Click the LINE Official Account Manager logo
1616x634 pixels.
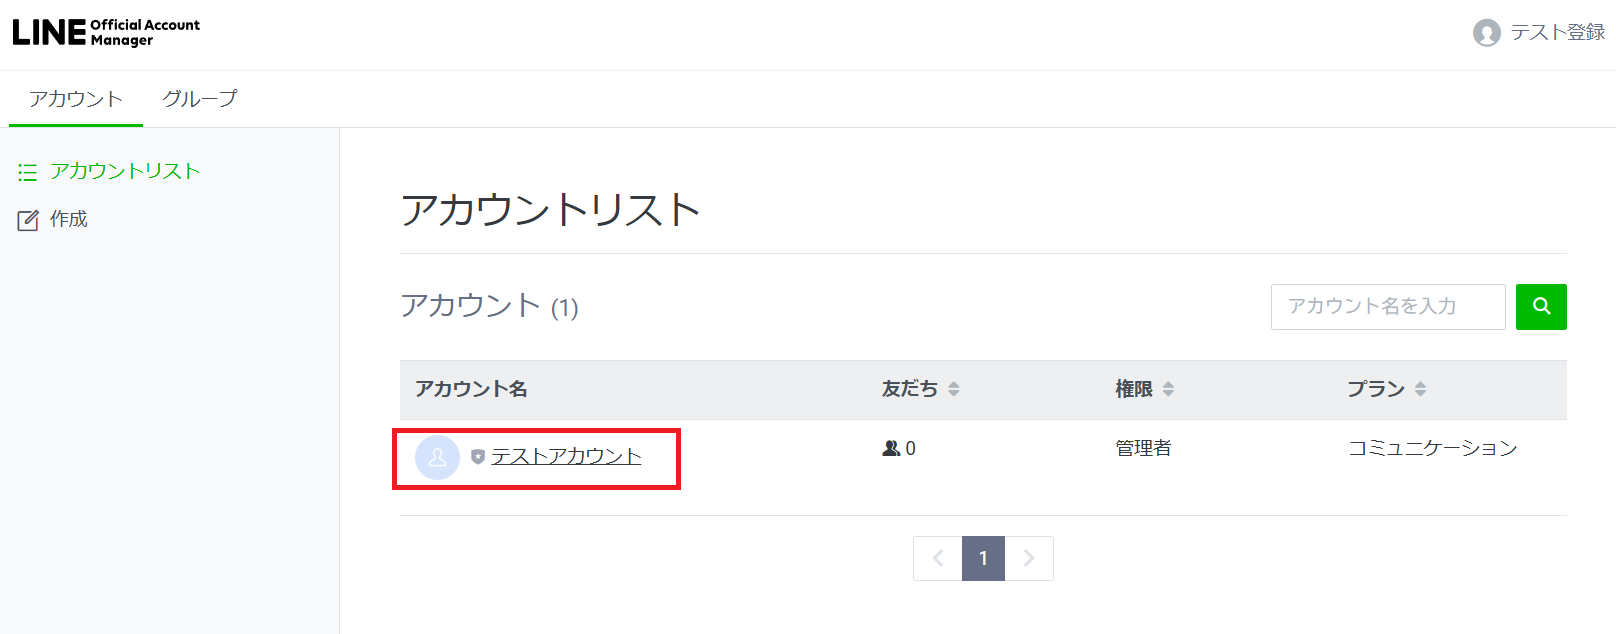click(106, 33)
